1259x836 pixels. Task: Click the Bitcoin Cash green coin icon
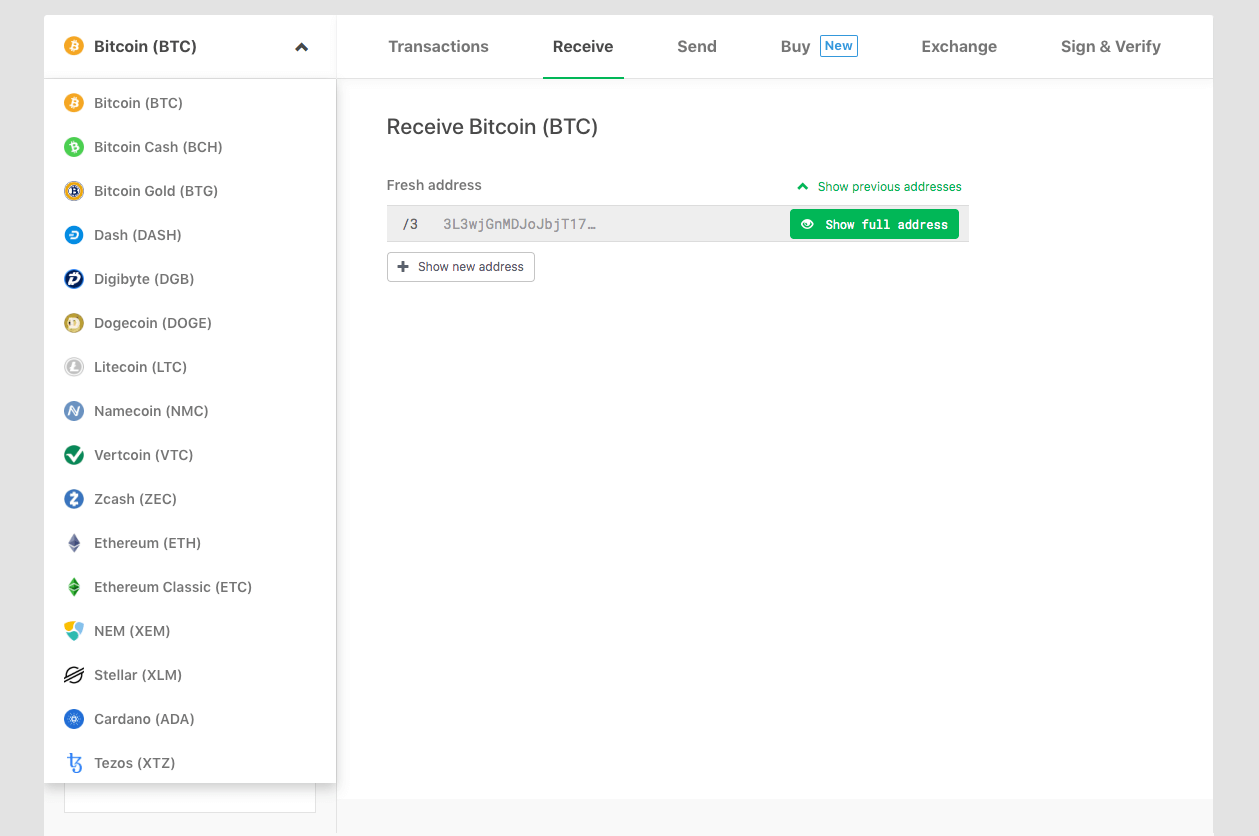pyautogui.click(x=74, y=147)
